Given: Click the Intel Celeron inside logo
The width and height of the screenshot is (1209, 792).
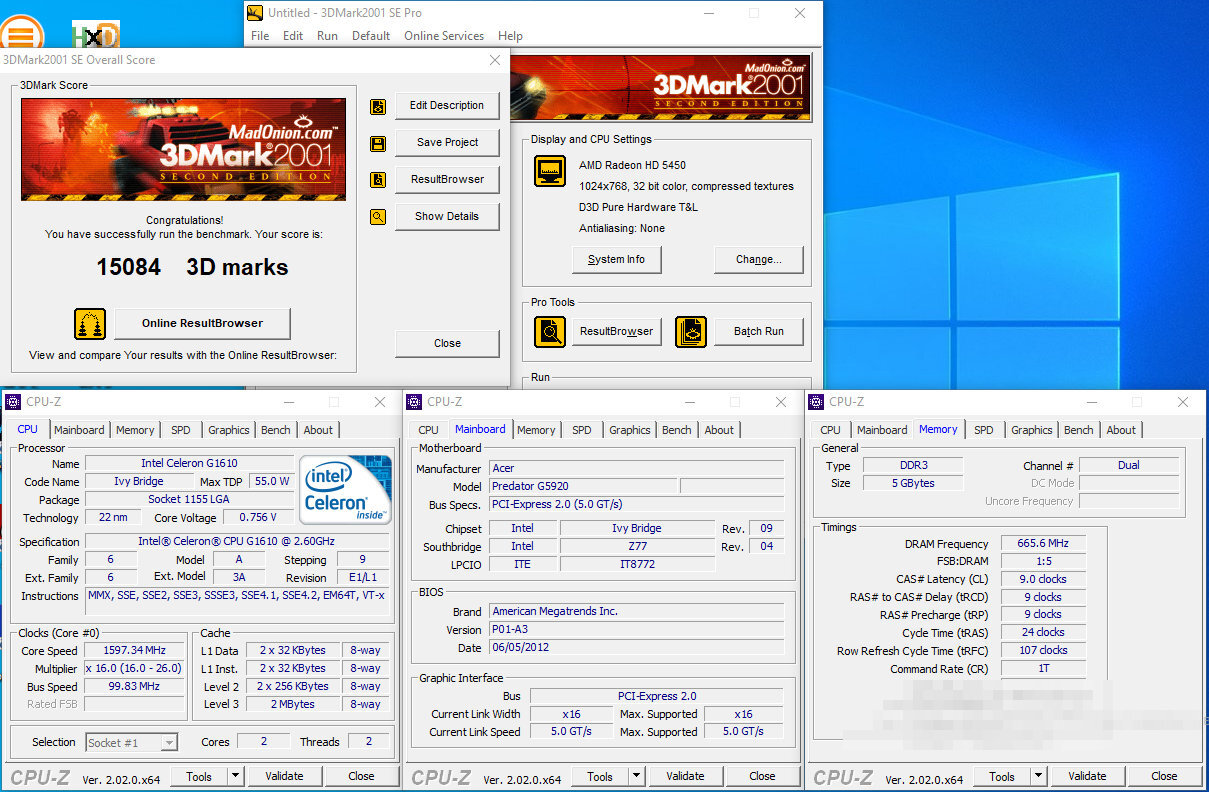Looking at the screenshot, I should (346, 491).
